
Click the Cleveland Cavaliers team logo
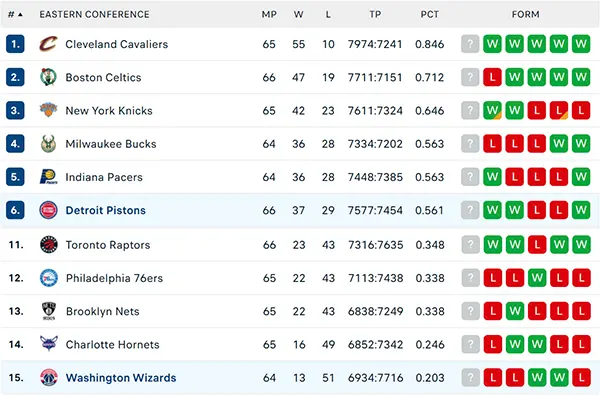pos(49,44)
